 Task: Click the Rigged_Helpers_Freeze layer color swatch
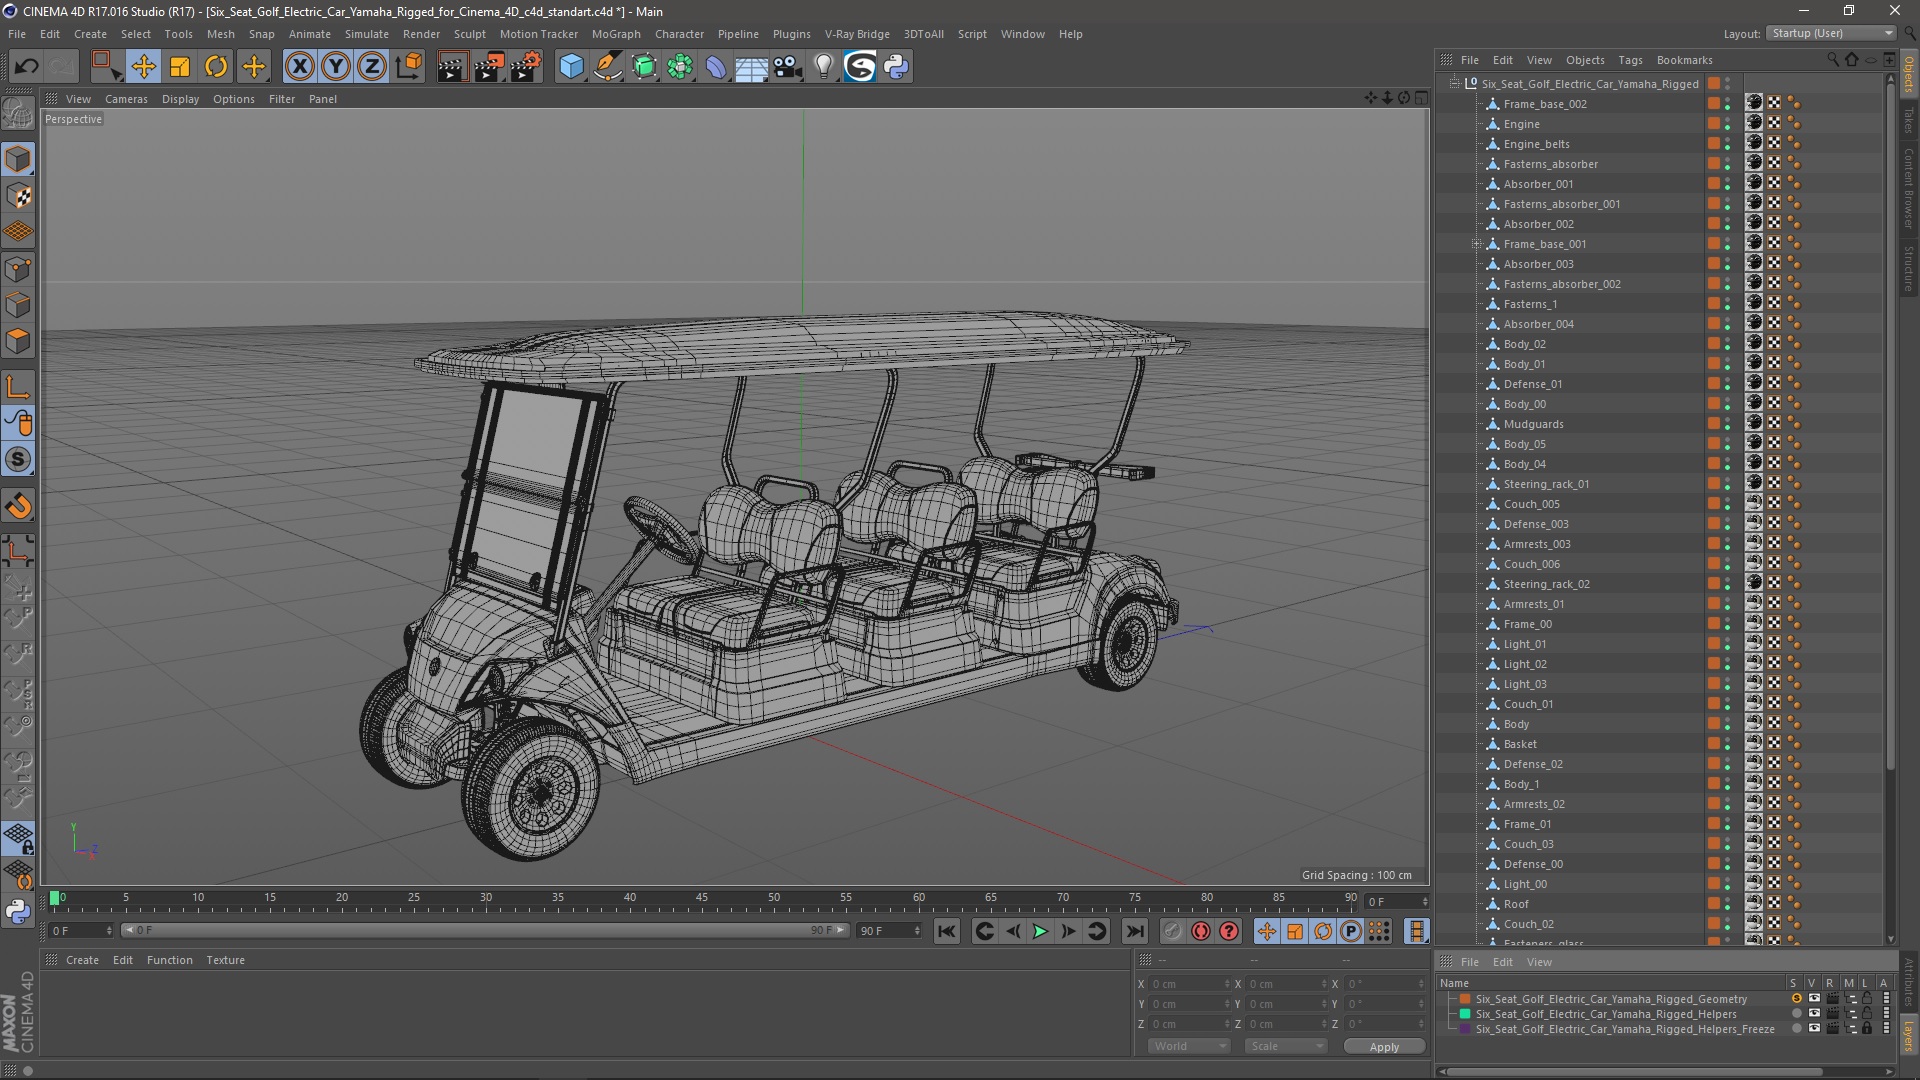coord(1465,1029)
